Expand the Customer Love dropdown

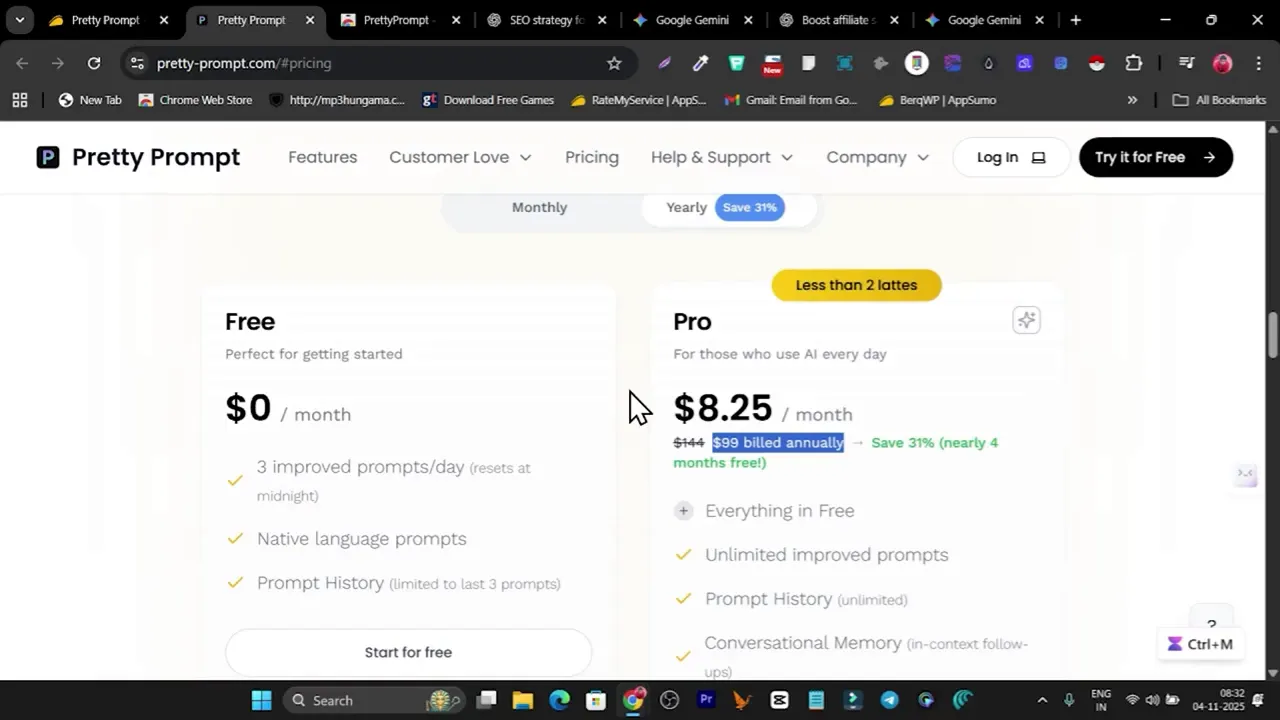coord(460,157)
